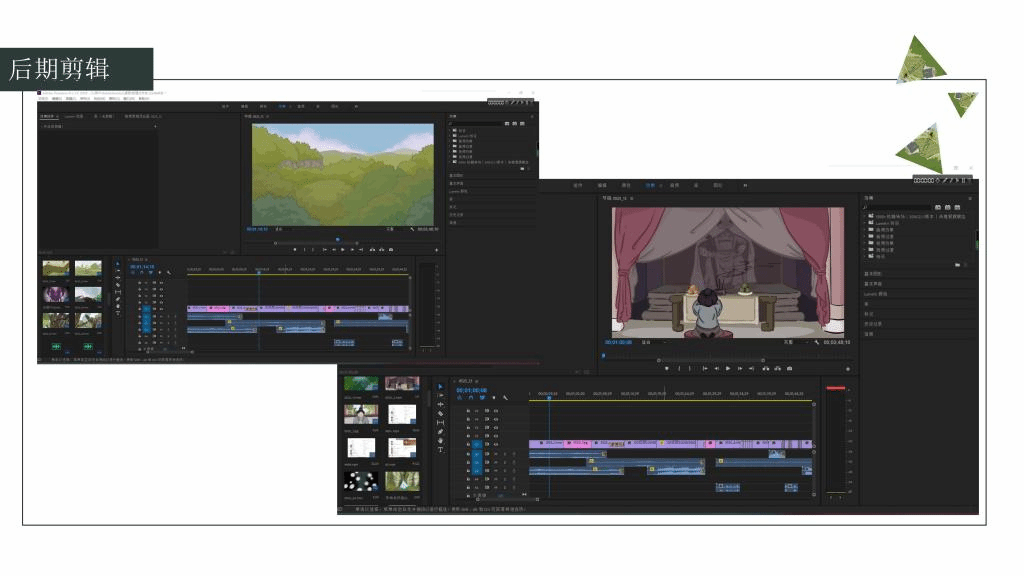This screenshot has height=576, width=1024.
Task: Open timeline display settings wrench in shrine-preview window
Action: tap(505, 398)
